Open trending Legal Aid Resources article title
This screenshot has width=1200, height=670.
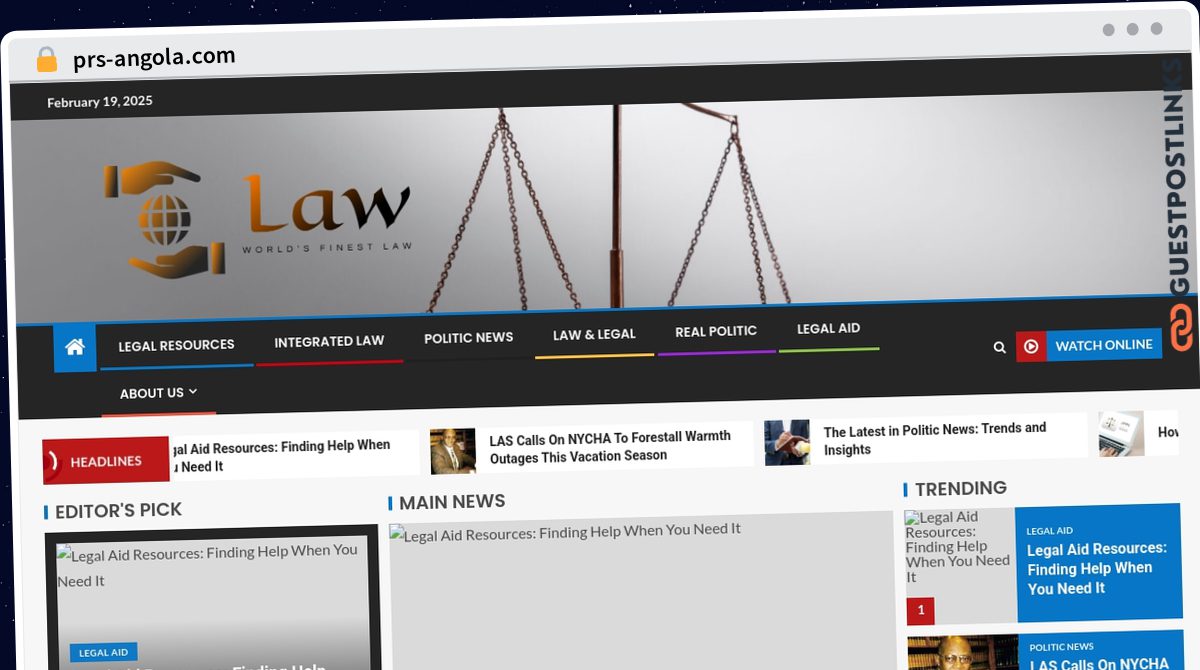(1097, 568)
